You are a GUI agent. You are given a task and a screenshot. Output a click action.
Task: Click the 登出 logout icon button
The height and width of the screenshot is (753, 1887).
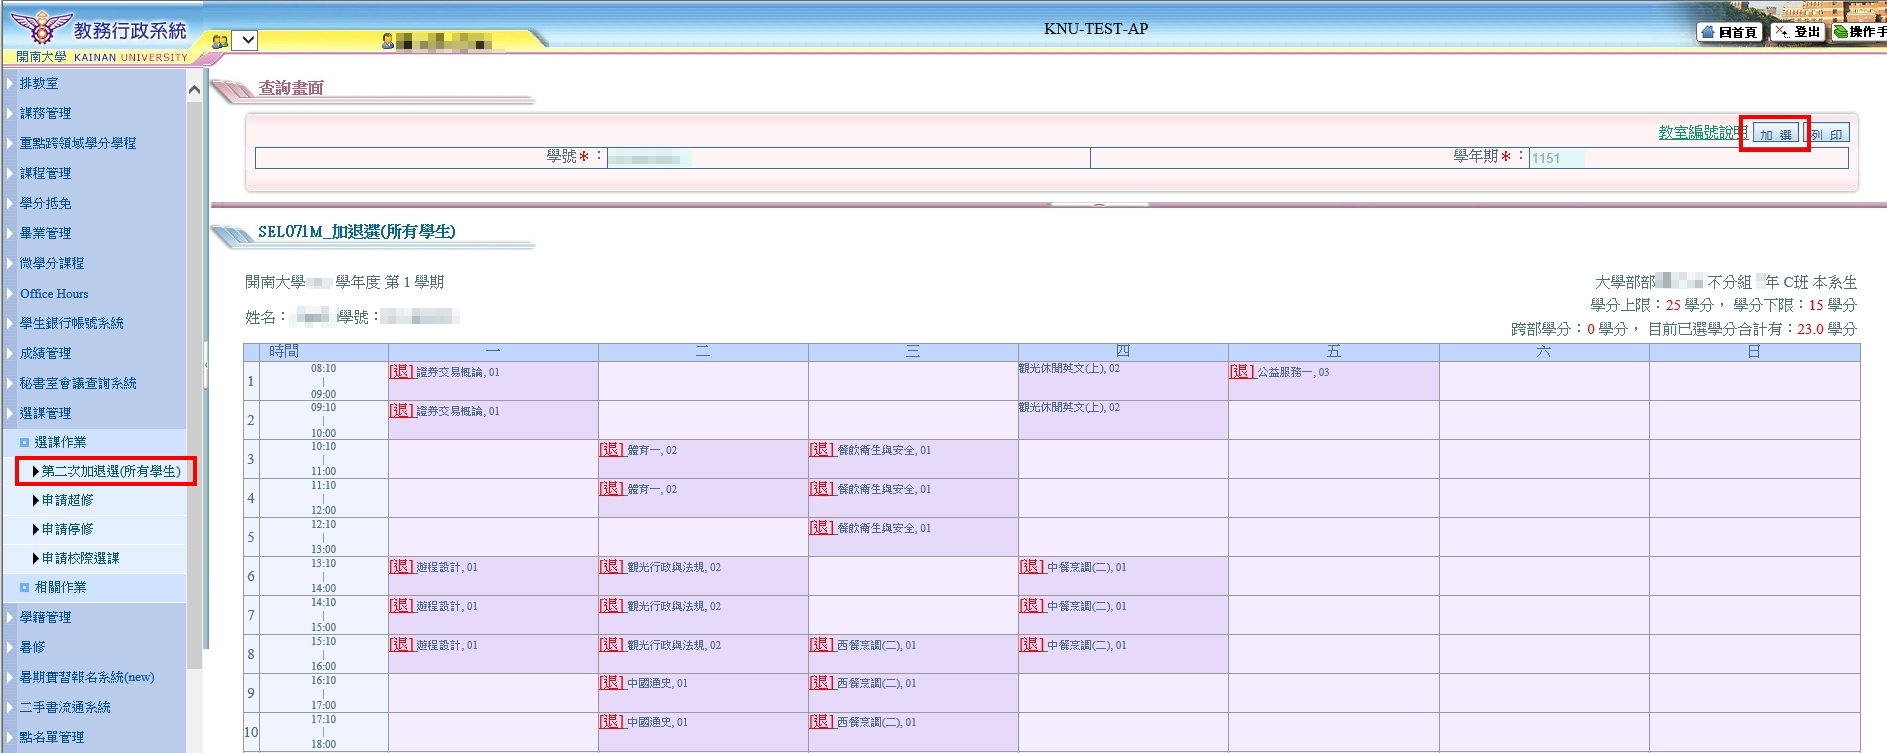click(1798, 32)
